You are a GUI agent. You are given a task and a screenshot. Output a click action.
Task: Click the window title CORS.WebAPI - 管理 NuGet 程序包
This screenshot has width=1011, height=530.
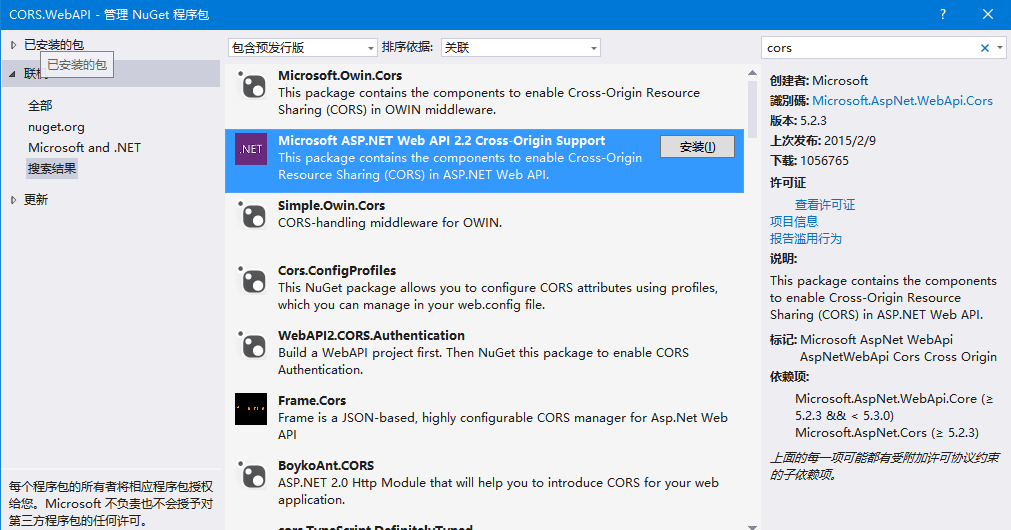(x=109, y=14)
